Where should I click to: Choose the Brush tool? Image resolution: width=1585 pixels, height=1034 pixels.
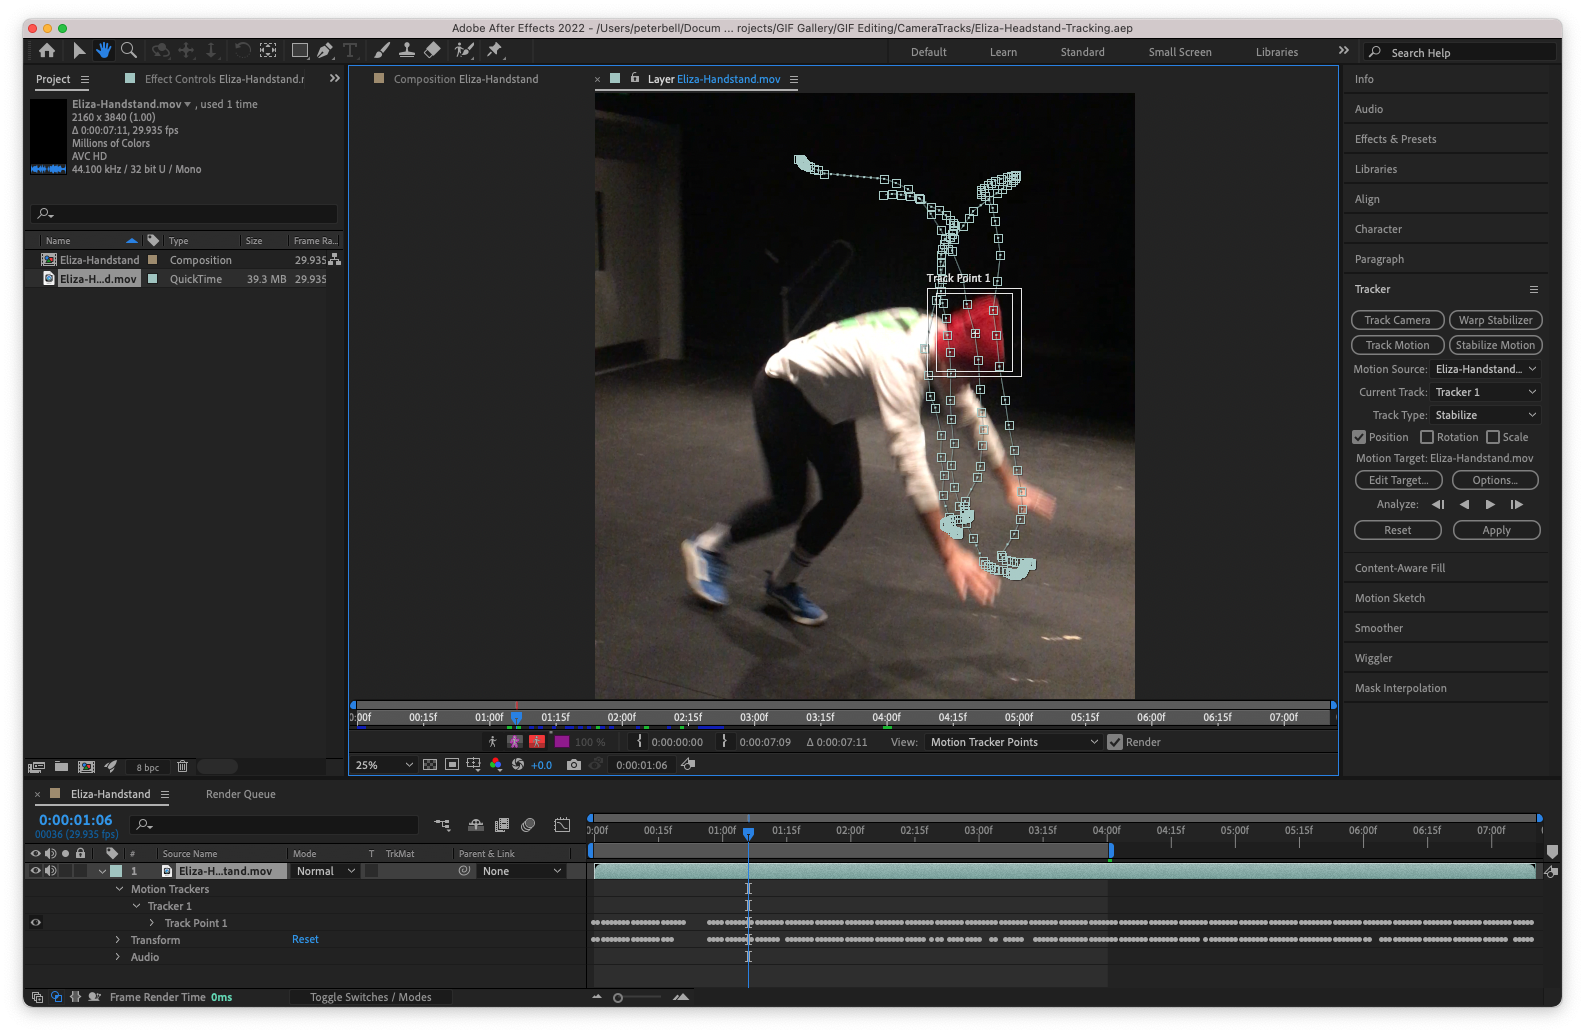pyautogui.click(x=382, y=51)
